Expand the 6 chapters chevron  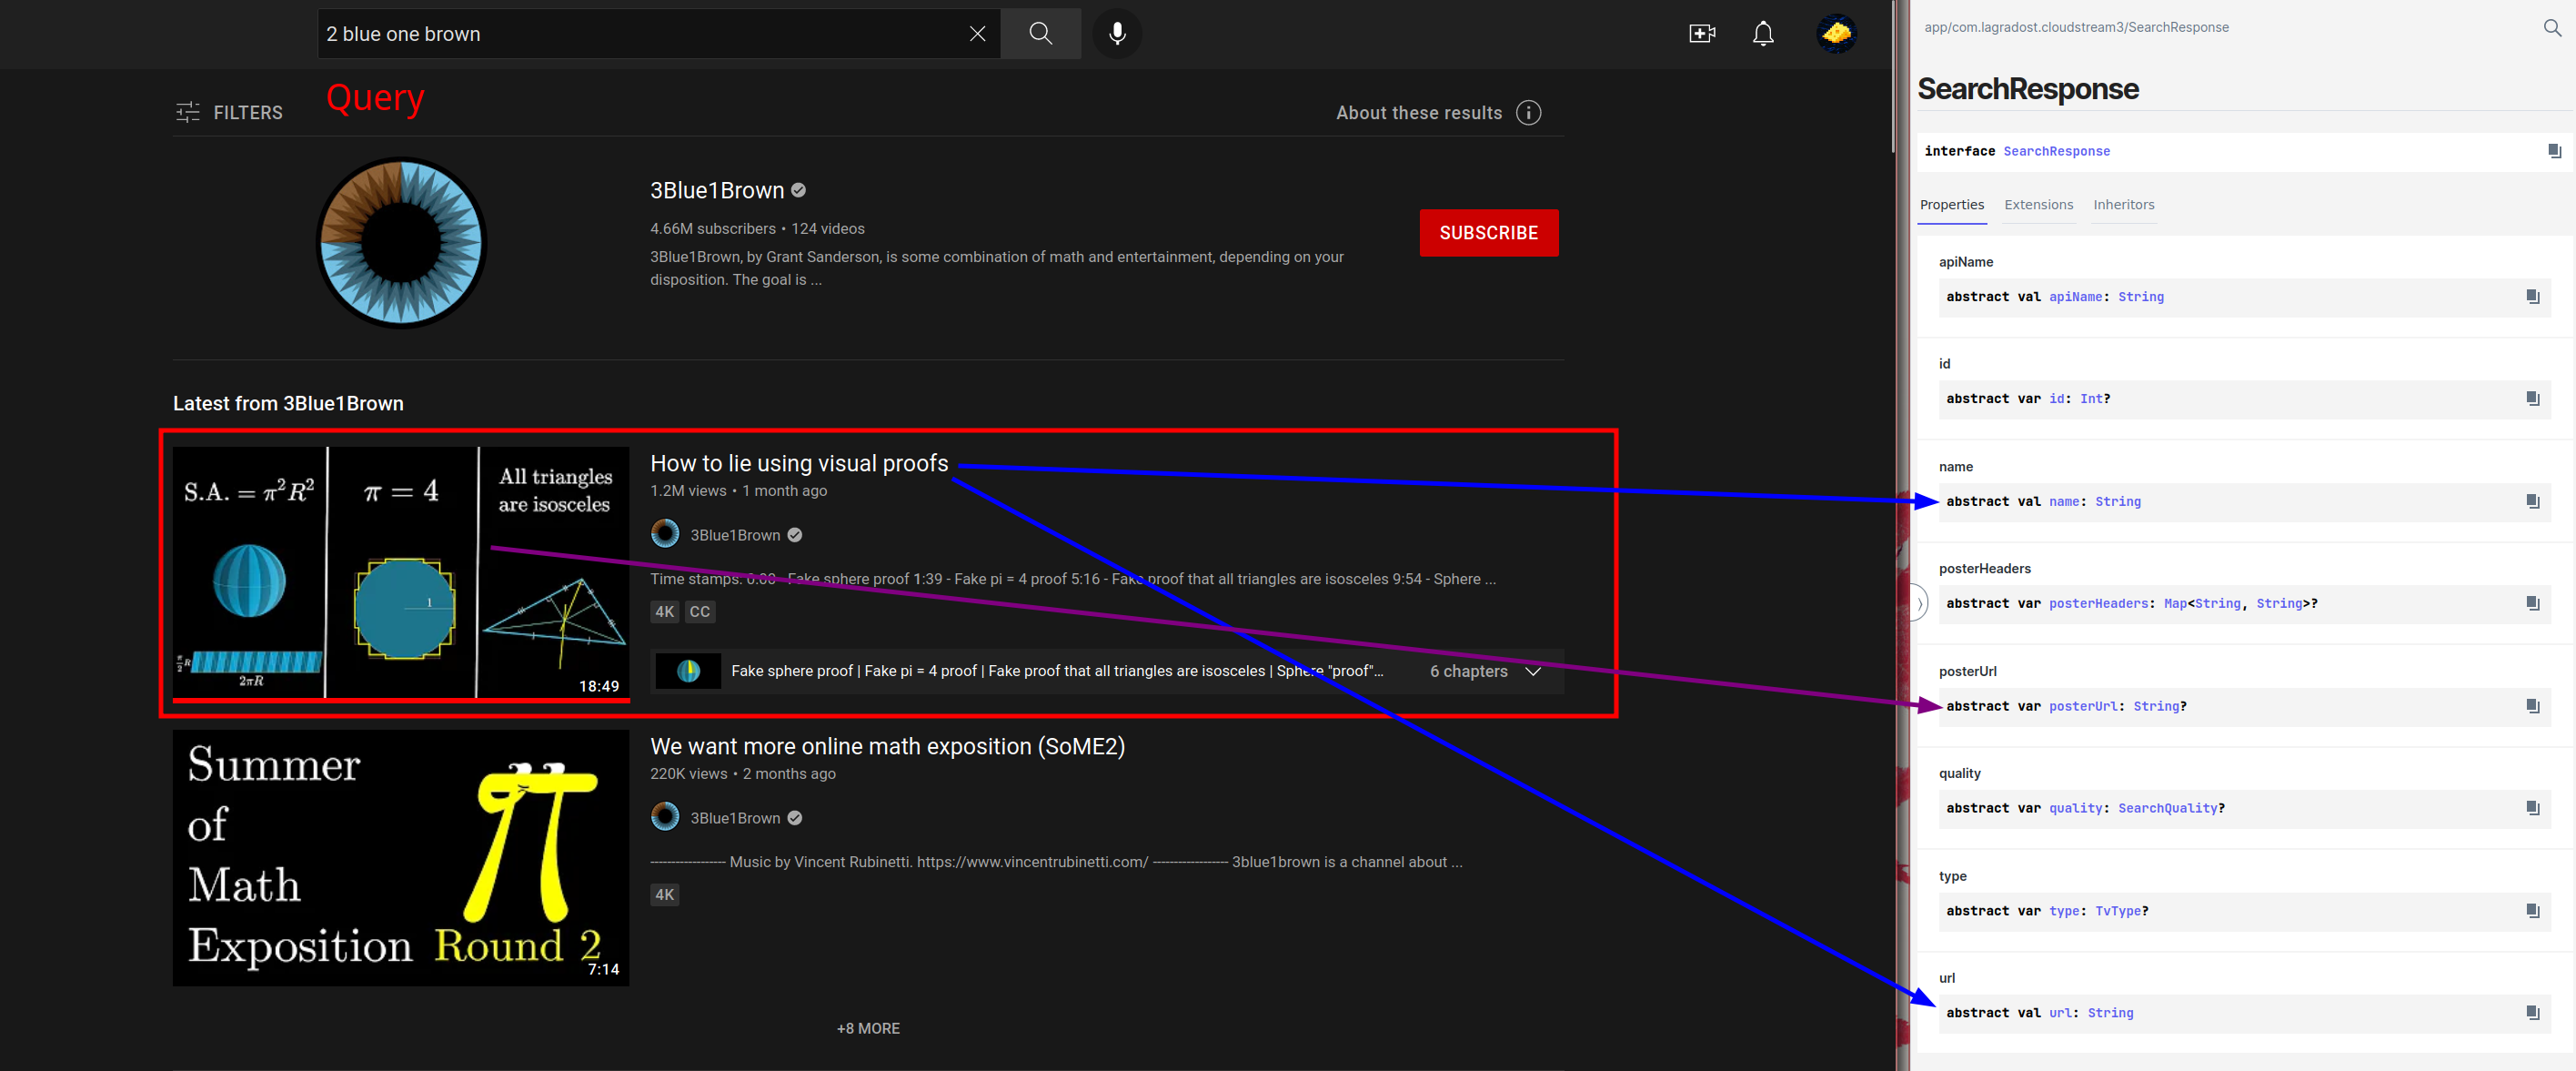click(1533, 671)
